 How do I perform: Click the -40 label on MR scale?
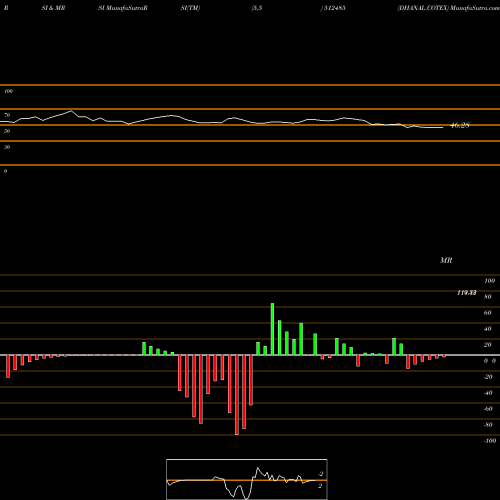pos(488,393)
